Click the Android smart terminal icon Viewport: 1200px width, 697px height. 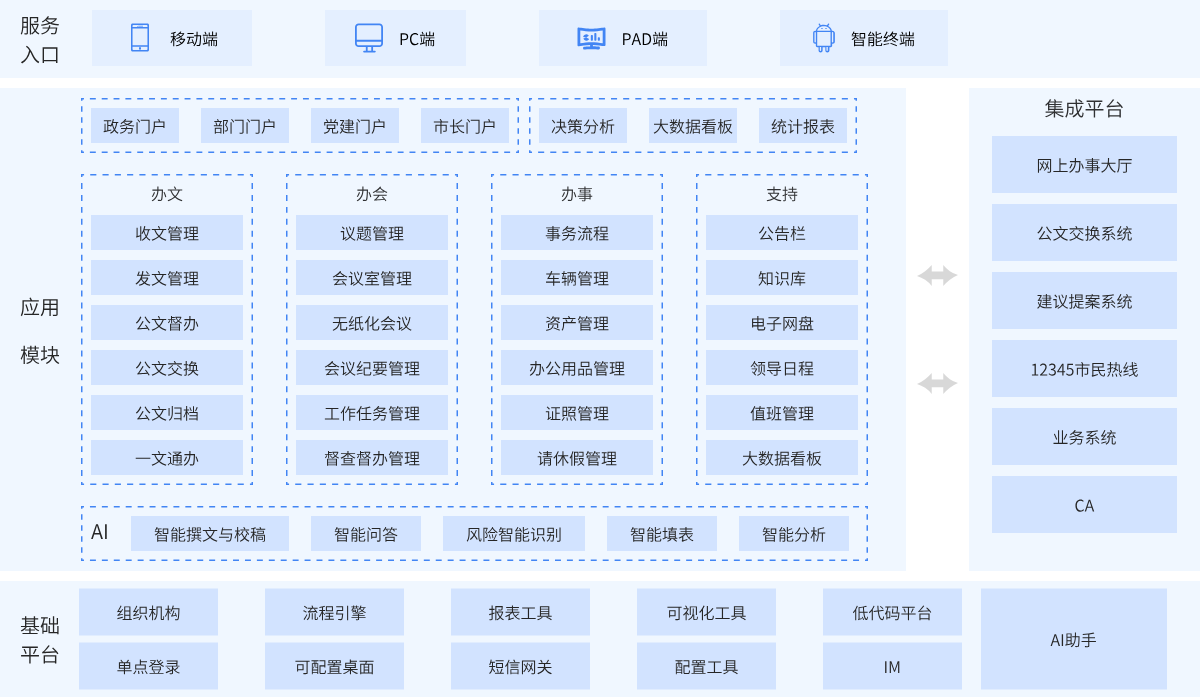click(x=823, y=38)
